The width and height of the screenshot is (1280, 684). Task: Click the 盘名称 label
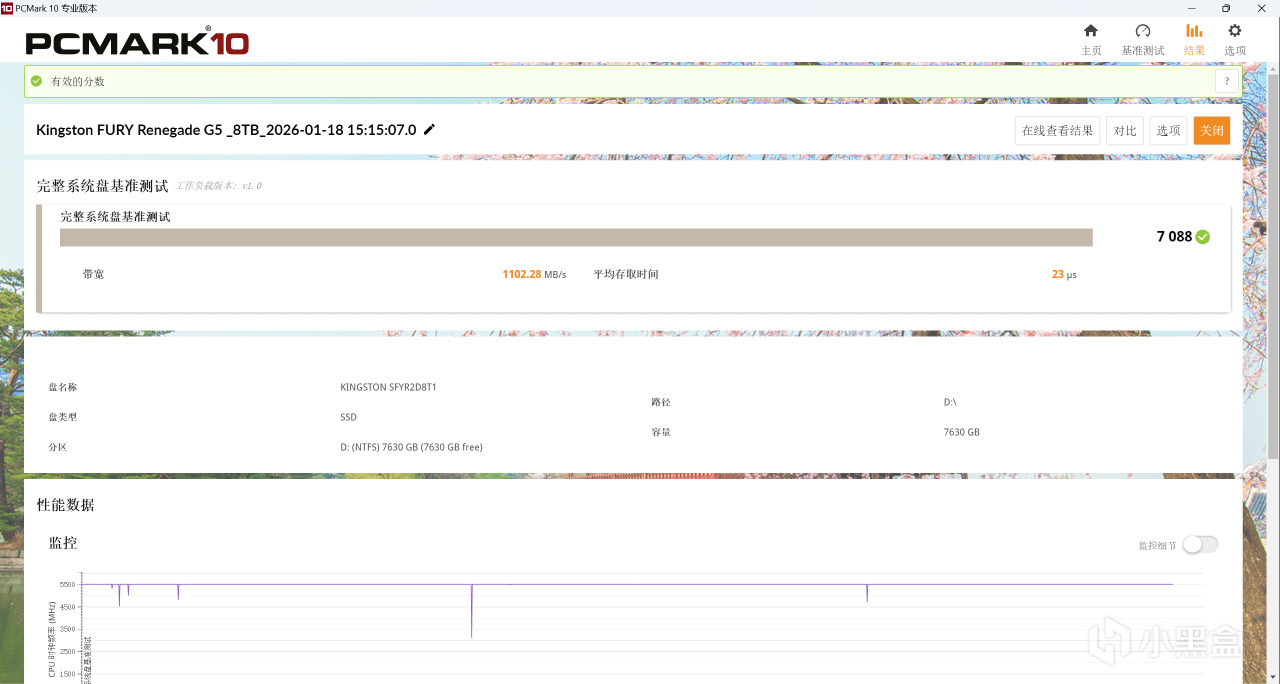[x=63, y=387]
